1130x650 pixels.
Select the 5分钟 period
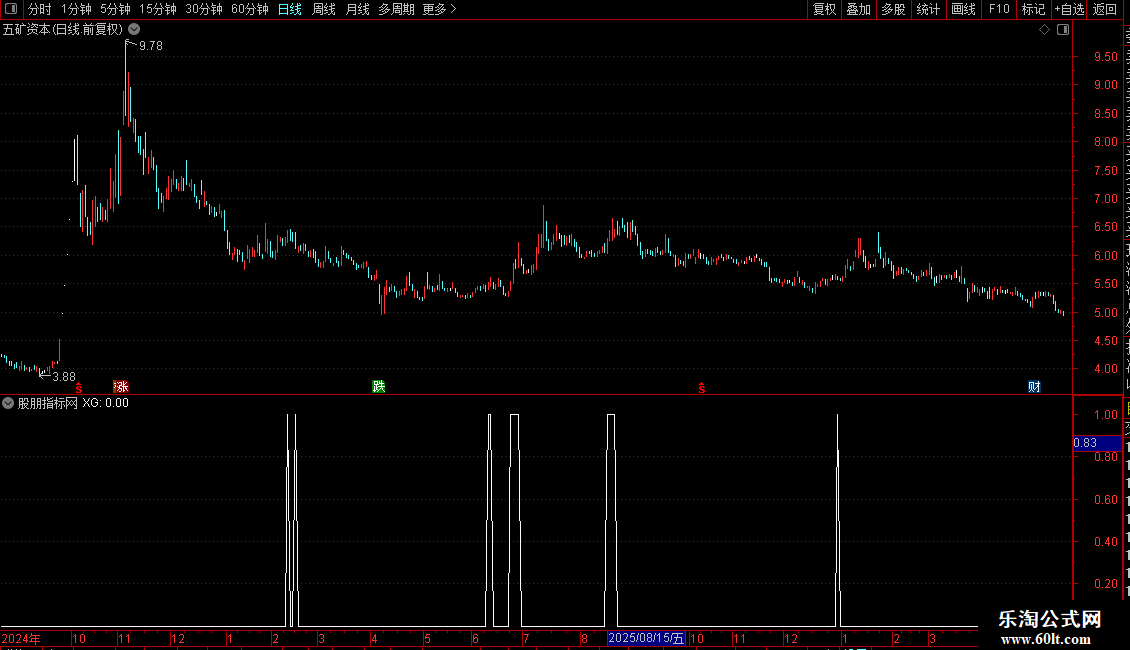pyautogui.click(x=115, y=9)
